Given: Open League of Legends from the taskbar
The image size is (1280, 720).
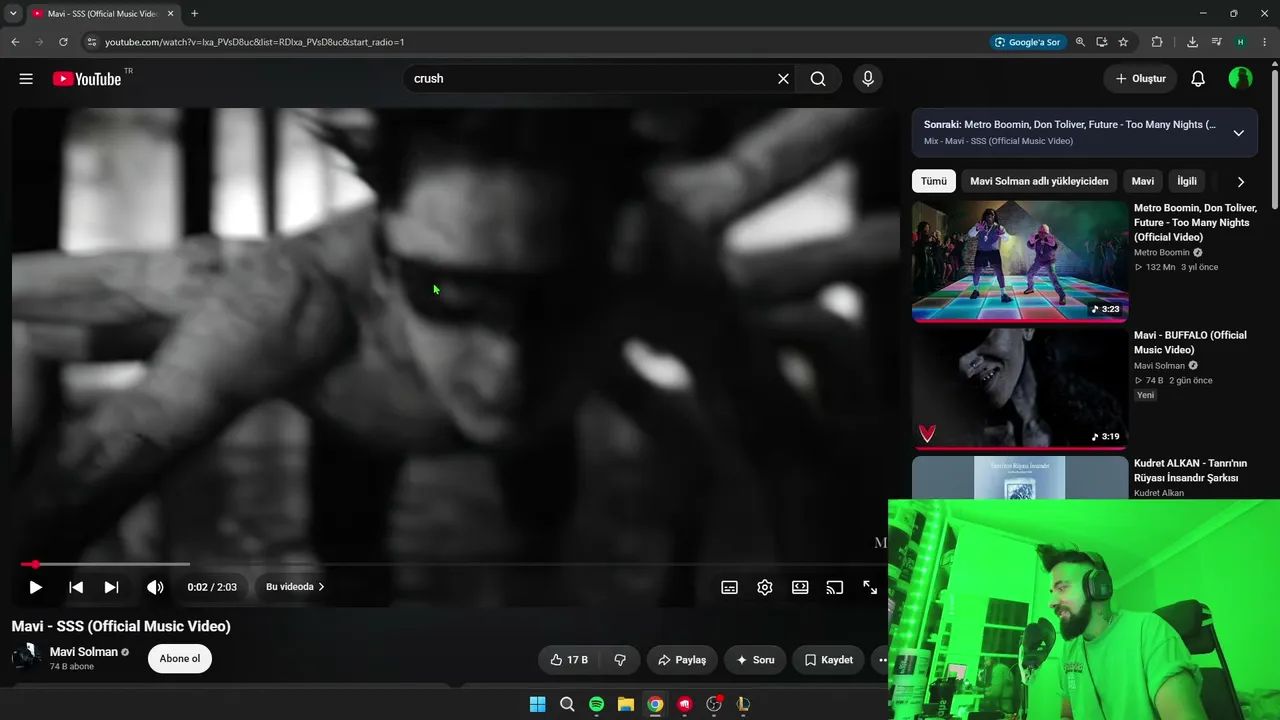Looking at the screenshot, I should point(743,704).
